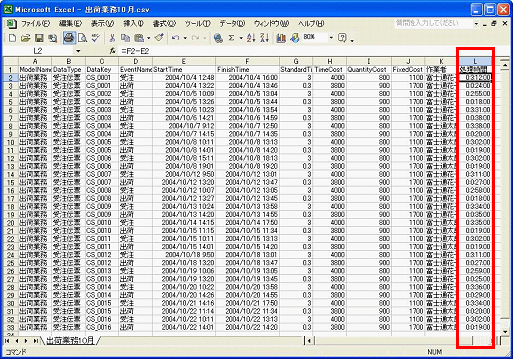This screenshot has width=517, height=360.
Task: Open the Paste options dropdown arrow
Action: (148, 38)
